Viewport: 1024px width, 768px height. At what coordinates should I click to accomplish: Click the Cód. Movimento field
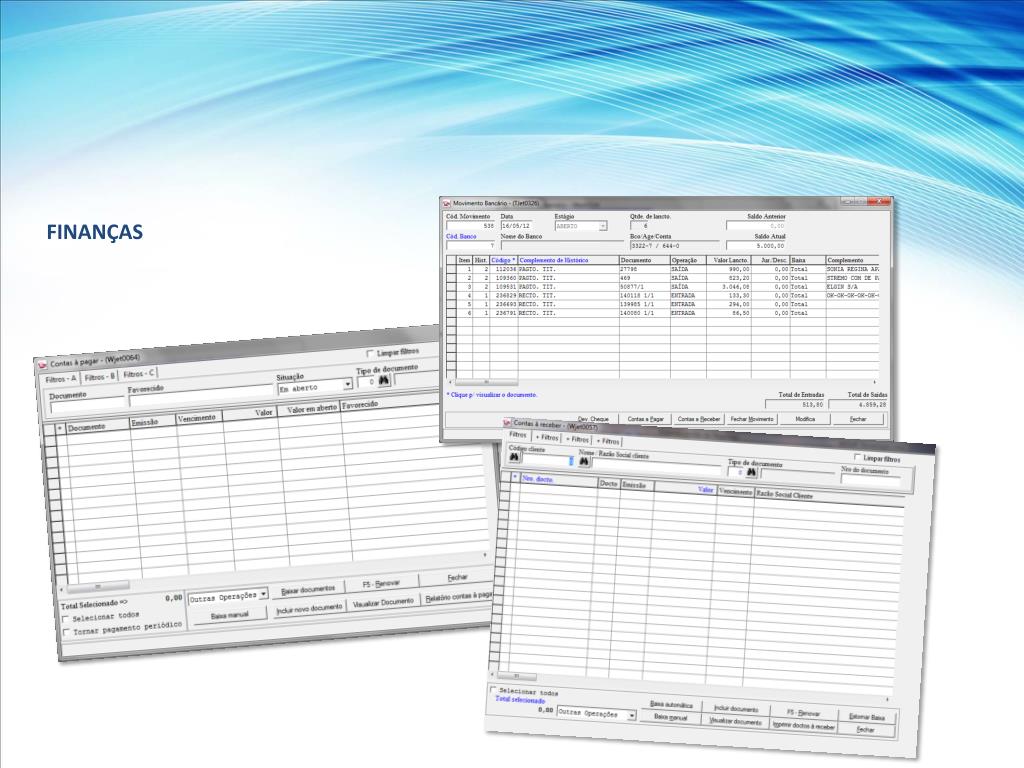pyautogui.click(x=470, y=226)
